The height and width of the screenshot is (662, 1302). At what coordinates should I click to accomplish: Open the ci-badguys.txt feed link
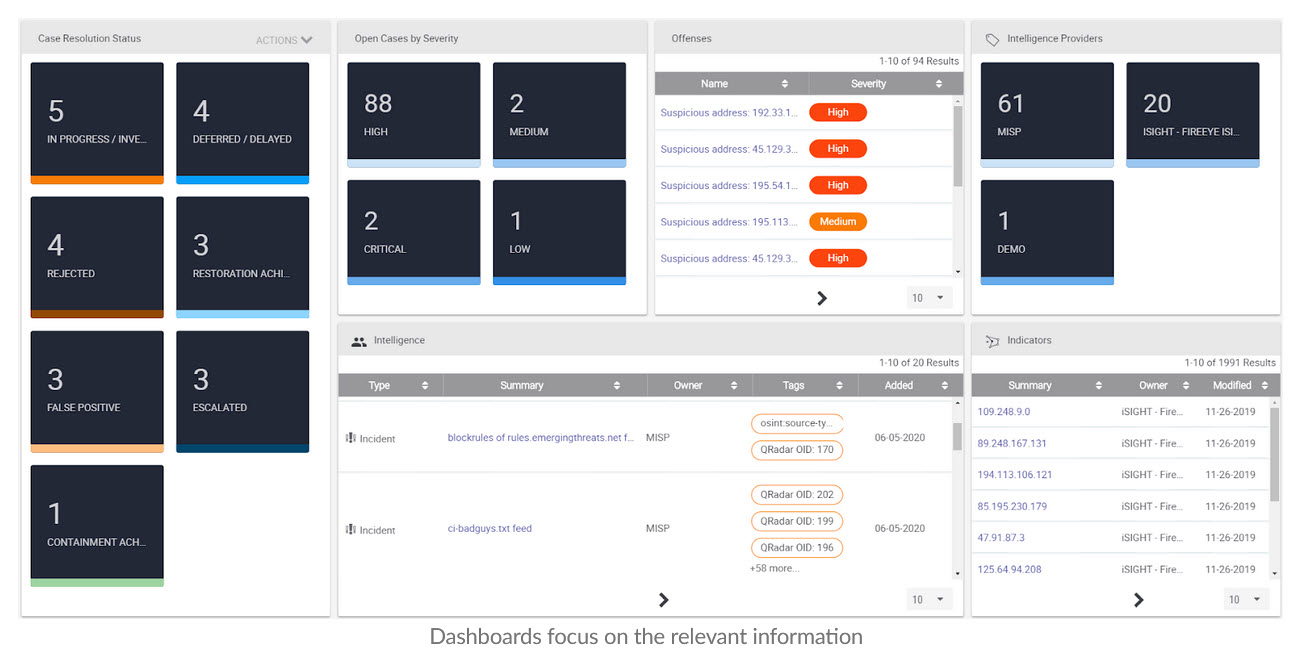(490, 529)
